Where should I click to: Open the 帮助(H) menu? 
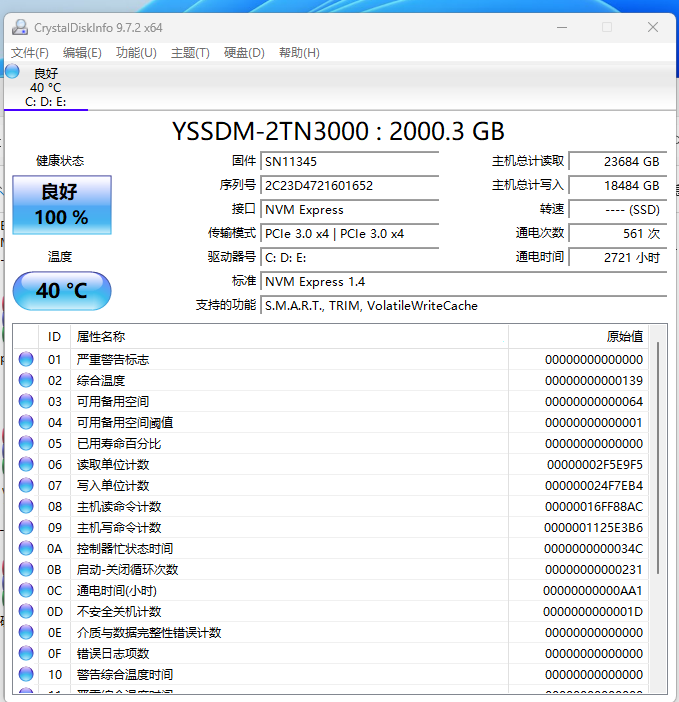(299, 53)
